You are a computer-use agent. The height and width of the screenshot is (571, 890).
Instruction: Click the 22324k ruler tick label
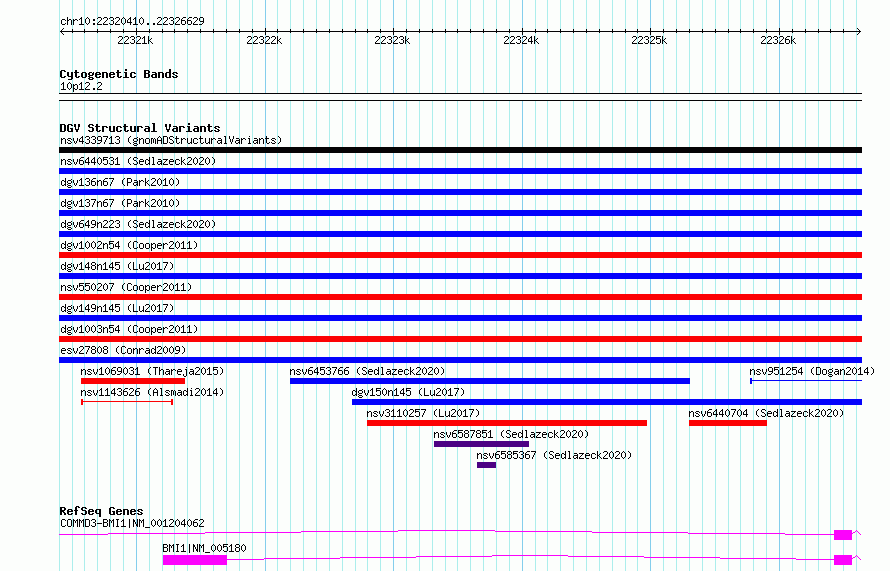[x=521, y=40]
